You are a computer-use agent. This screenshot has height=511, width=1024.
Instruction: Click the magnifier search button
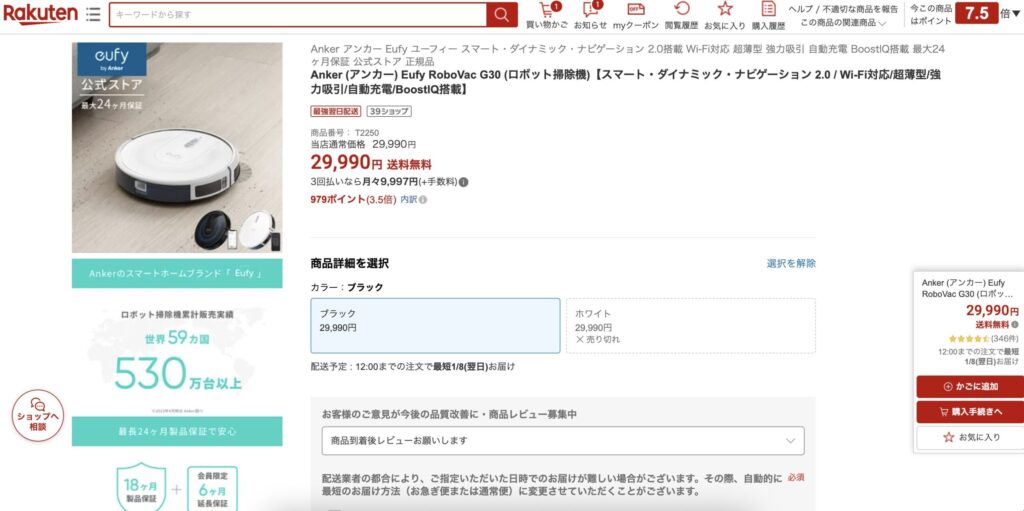tap(502, 15)
